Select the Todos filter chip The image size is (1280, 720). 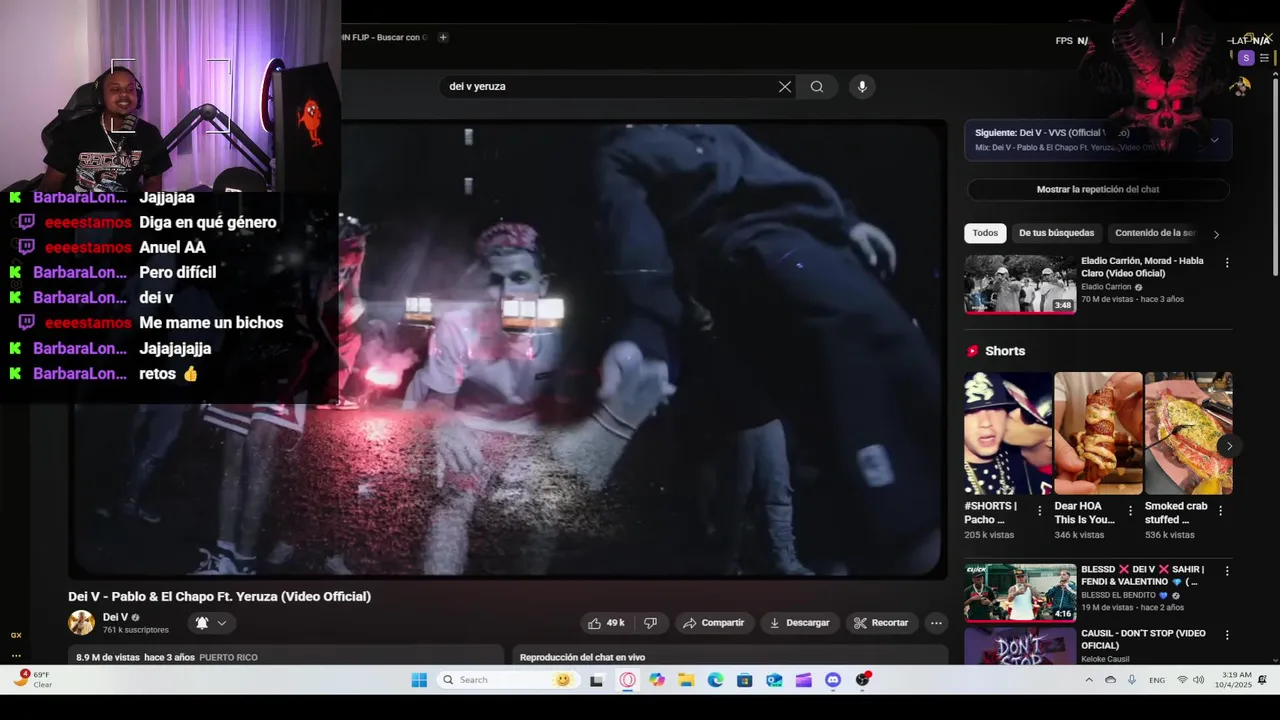[x=985, y=233]
